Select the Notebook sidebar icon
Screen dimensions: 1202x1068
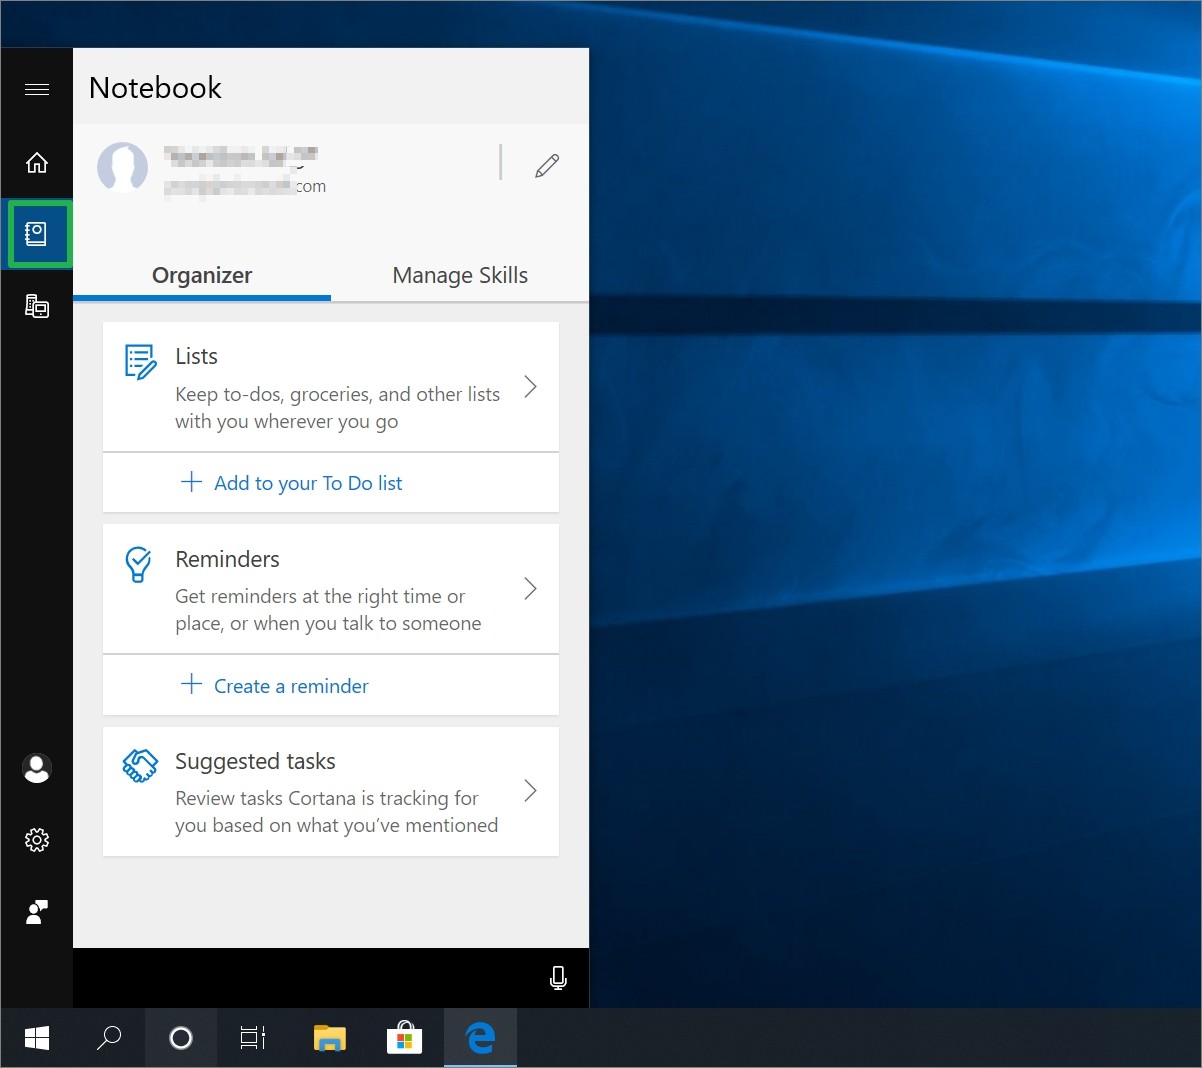pyautogui.click(x=37, y=234)
